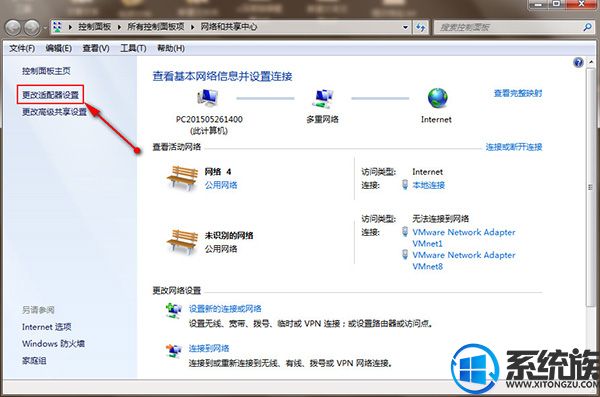
Task: Click the bench icon for 网络 4
Action: tap(182, 178)
